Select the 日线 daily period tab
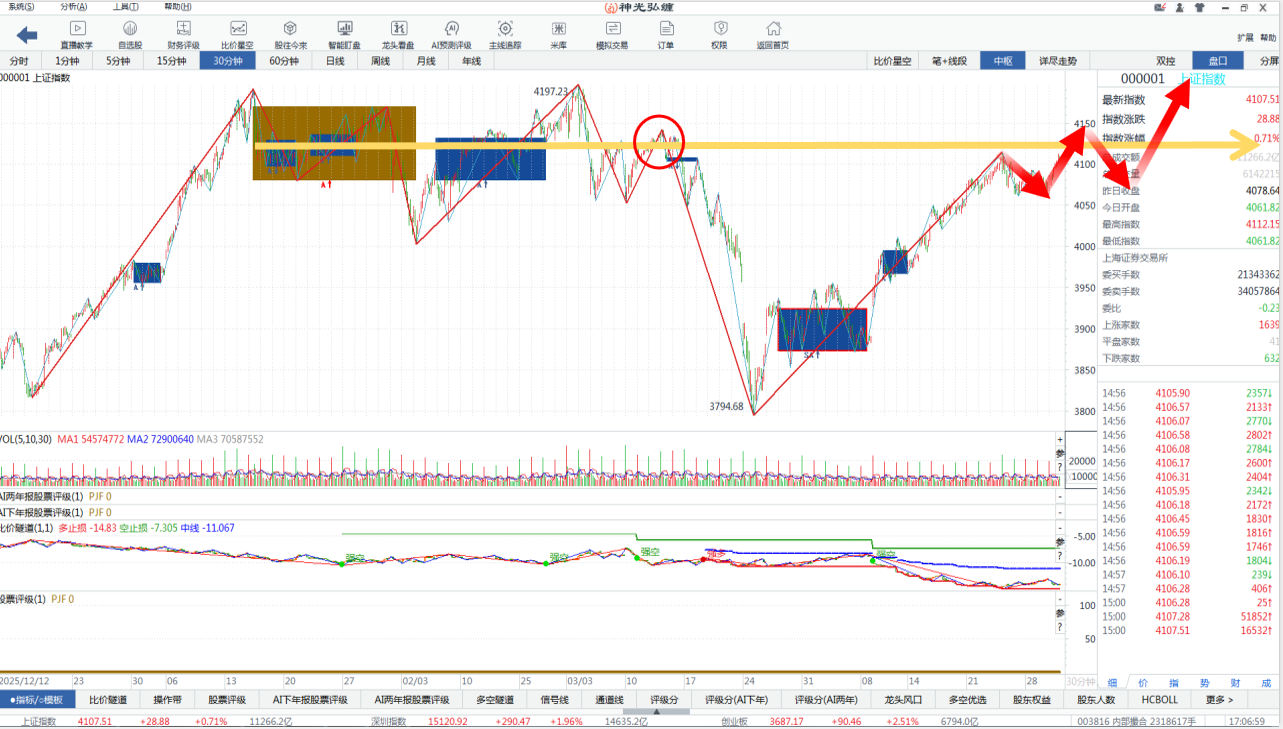The image size is (1283, 729). coord(335,61)
